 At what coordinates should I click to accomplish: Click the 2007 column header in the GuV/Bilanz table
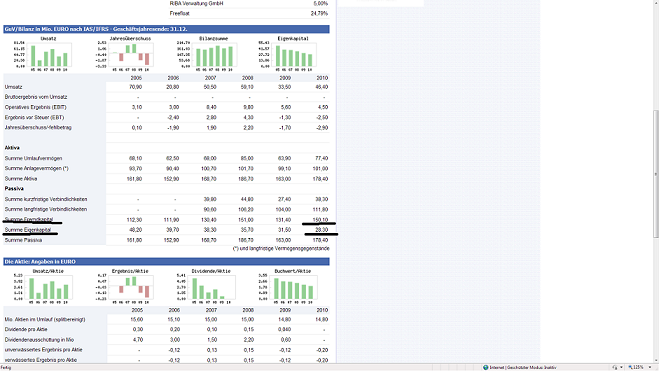tap(210, 78)
